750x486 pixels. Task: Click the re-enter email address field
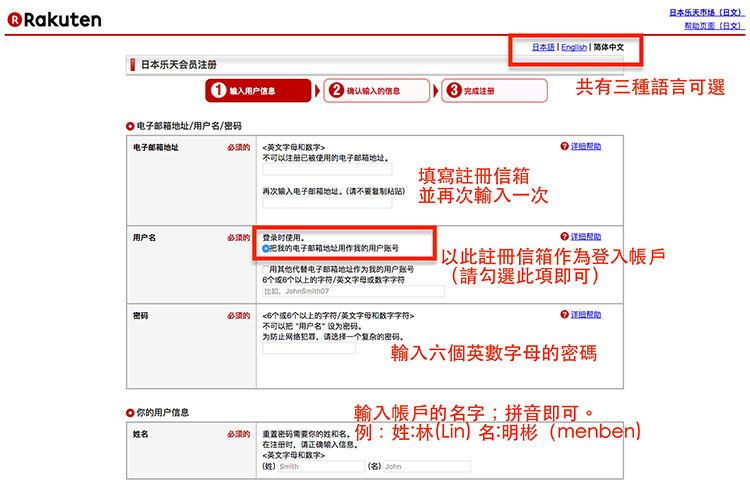pyautogui.click(x=327, y=203)
